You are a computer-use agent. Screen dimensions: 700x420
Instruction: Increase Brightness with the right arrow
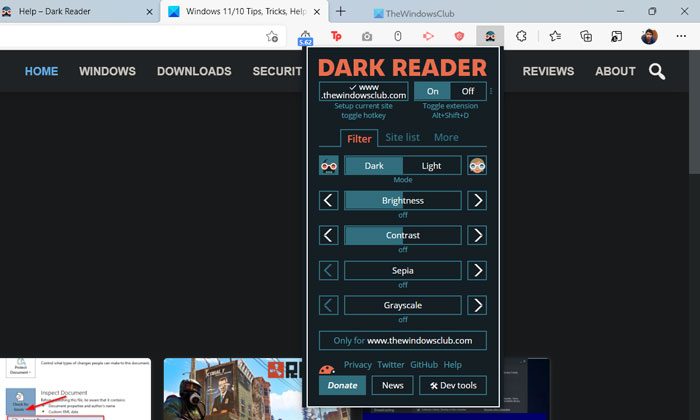(x=477, y=200)
